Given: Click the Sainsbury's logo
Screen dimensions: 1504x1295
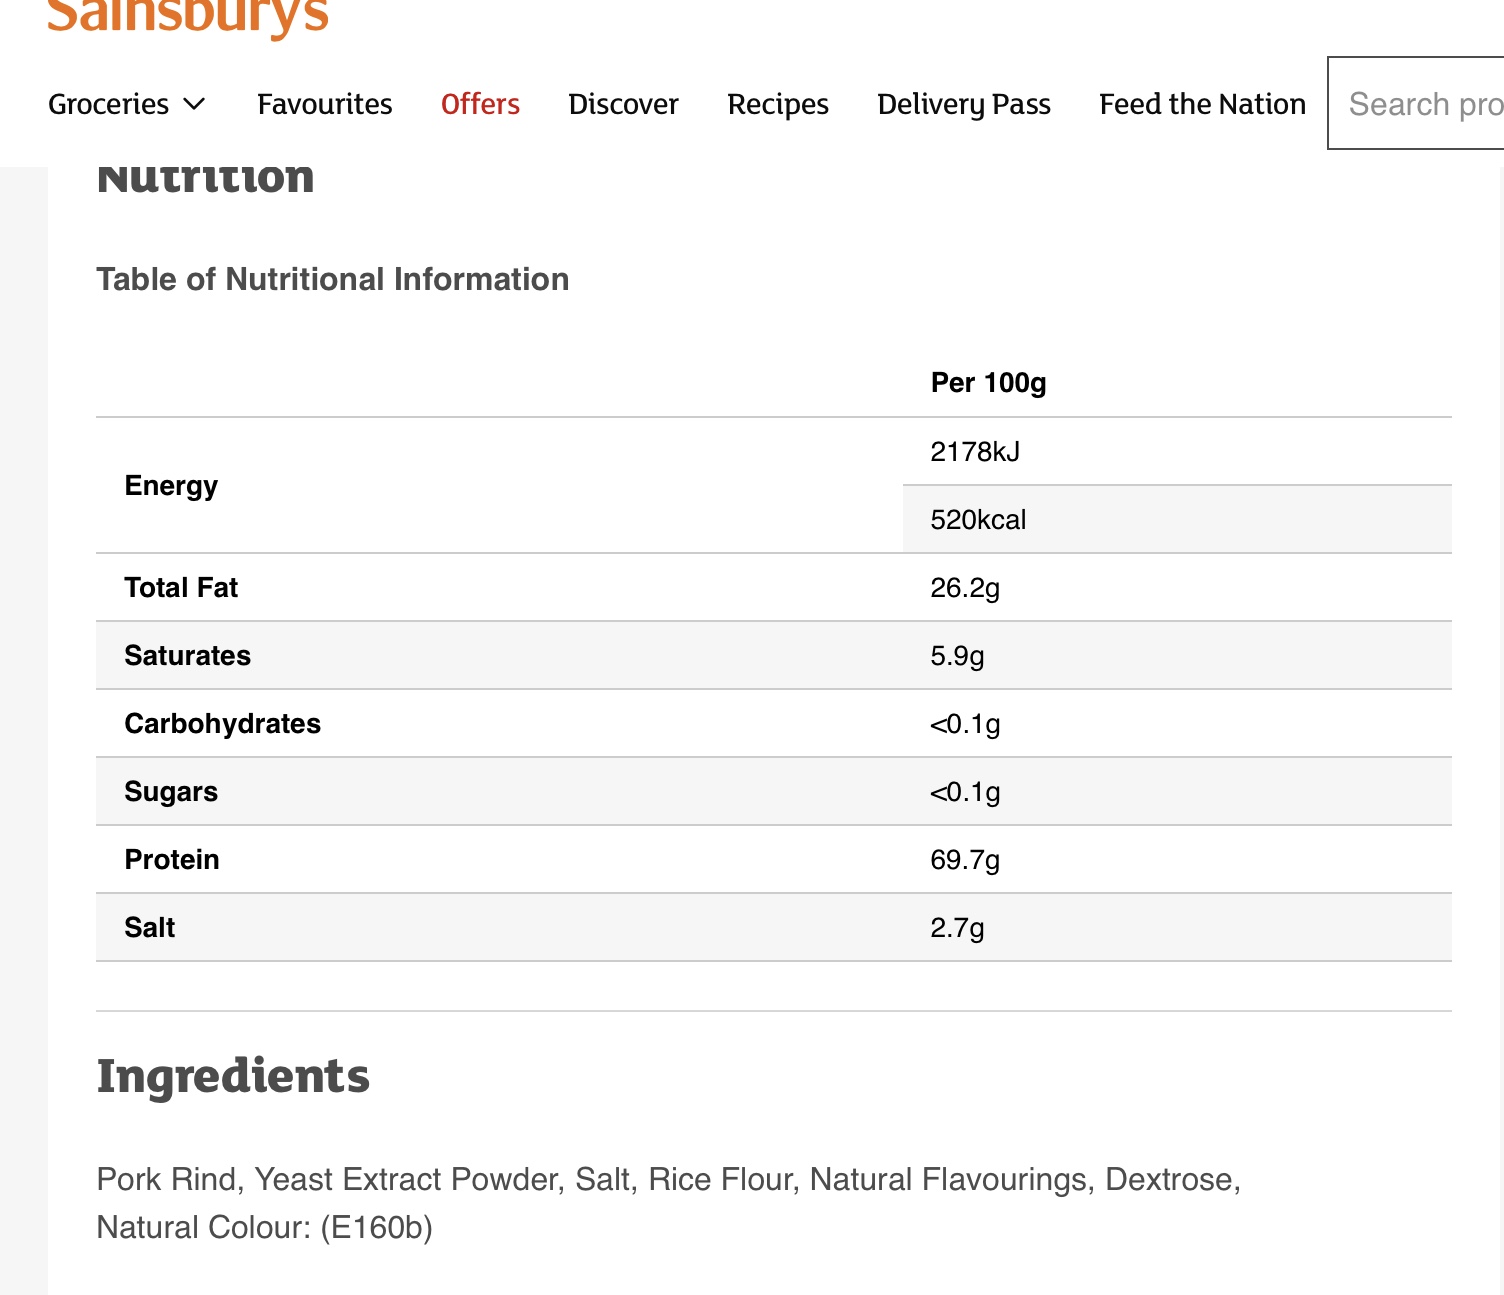Looking at the screenshot, I should click(188, 16).
